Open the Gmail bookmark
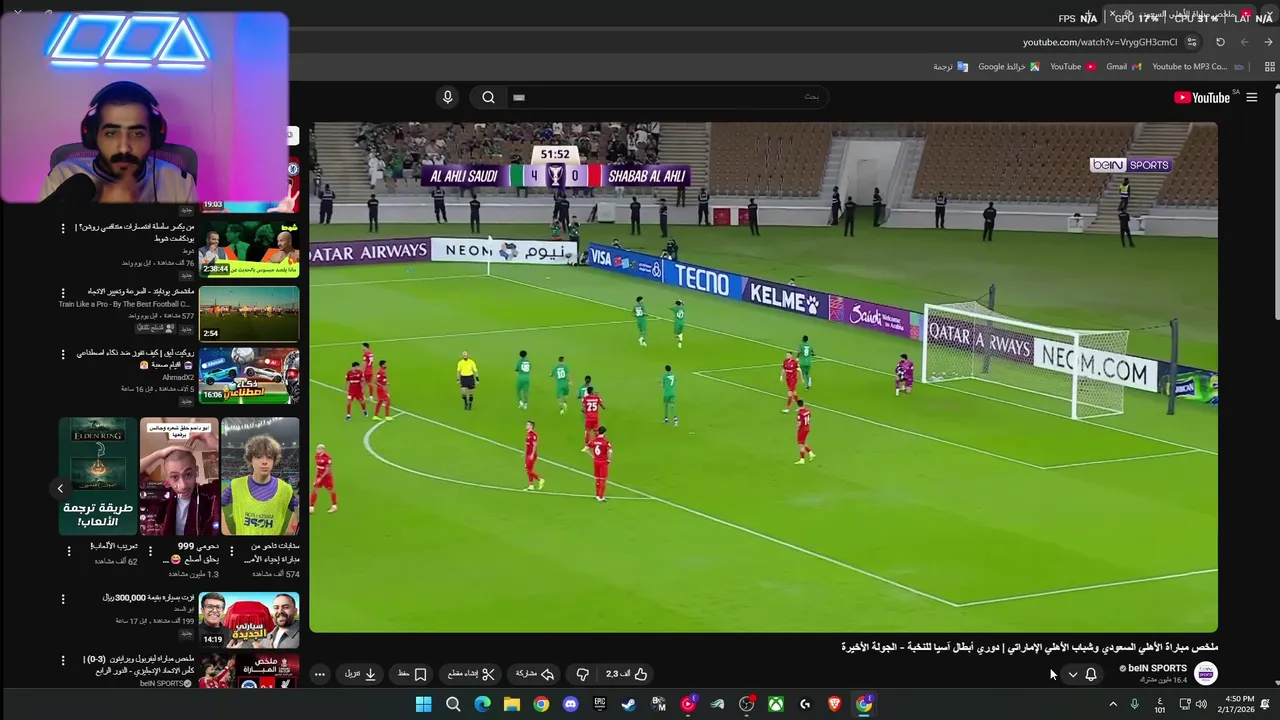 point(1123,67)
